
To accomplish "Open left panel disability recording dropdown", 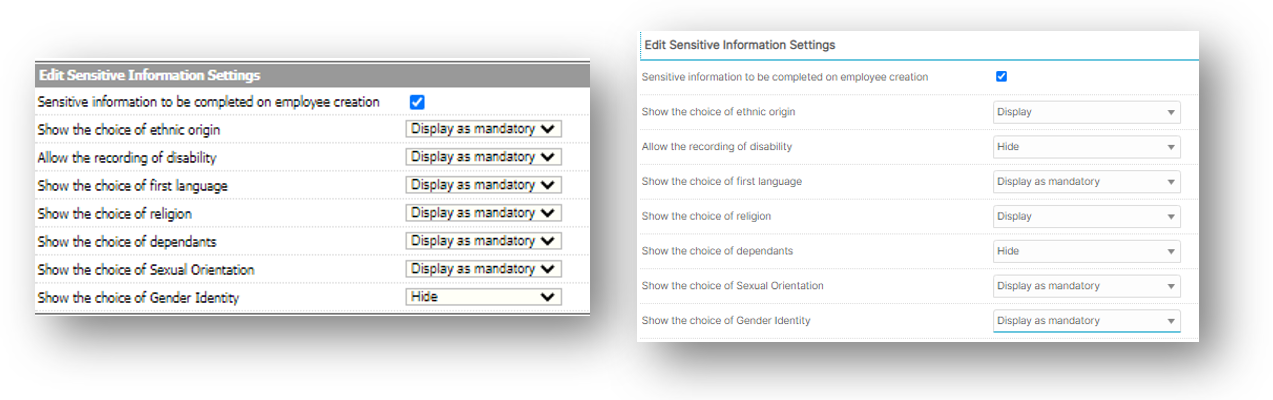I will [484, 157].
